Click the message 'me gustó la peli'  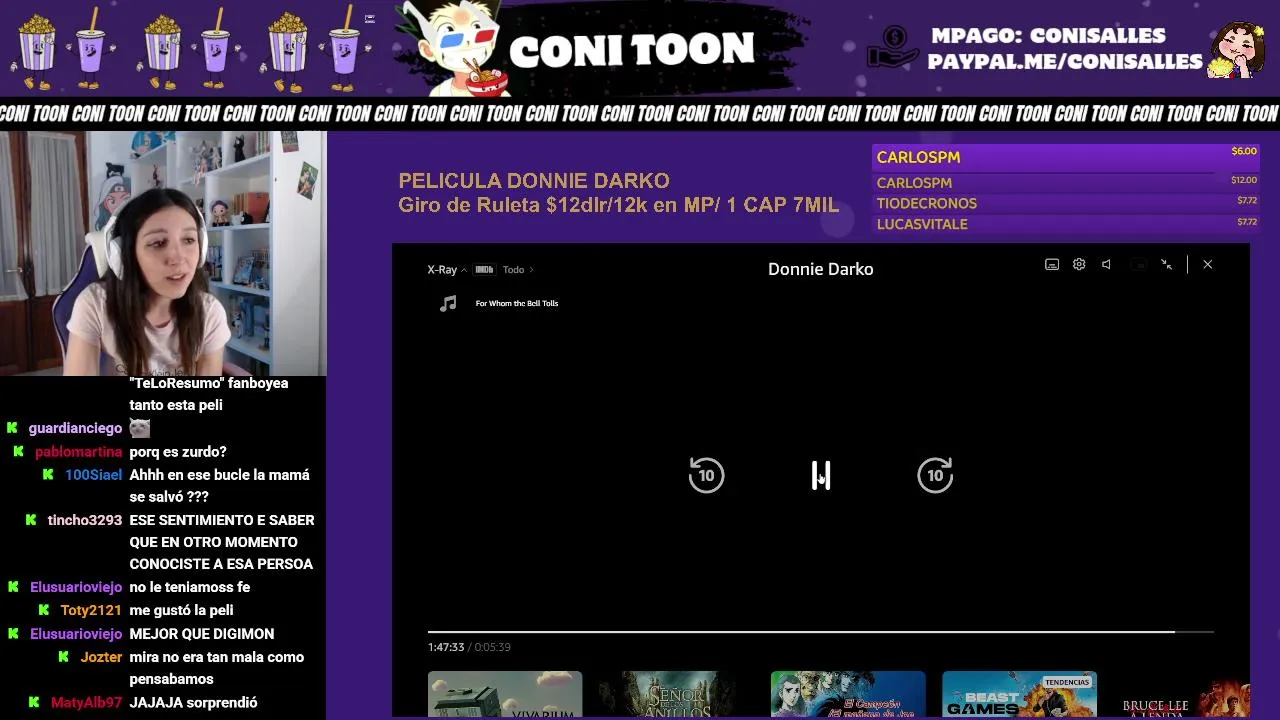pyautogui.click(x=181, y=610)
